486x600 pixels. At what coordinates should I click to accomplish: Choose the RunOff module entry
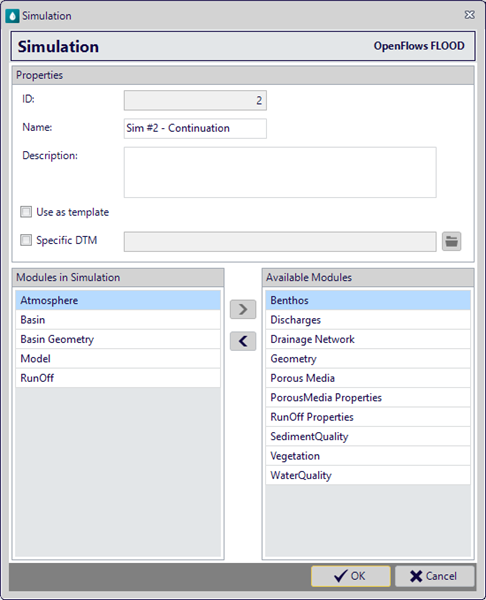pos(118,378)
